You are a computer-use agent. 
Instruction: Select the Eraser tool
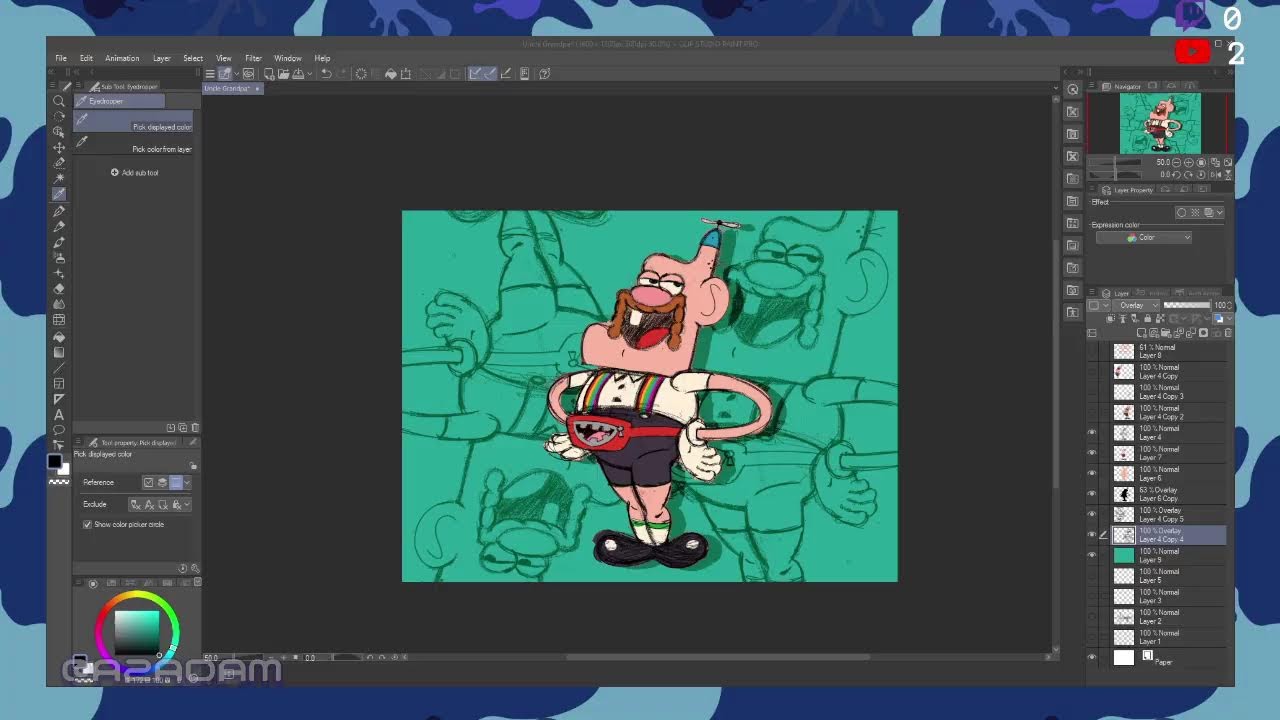pyautogui.click(x=59, y=288)
